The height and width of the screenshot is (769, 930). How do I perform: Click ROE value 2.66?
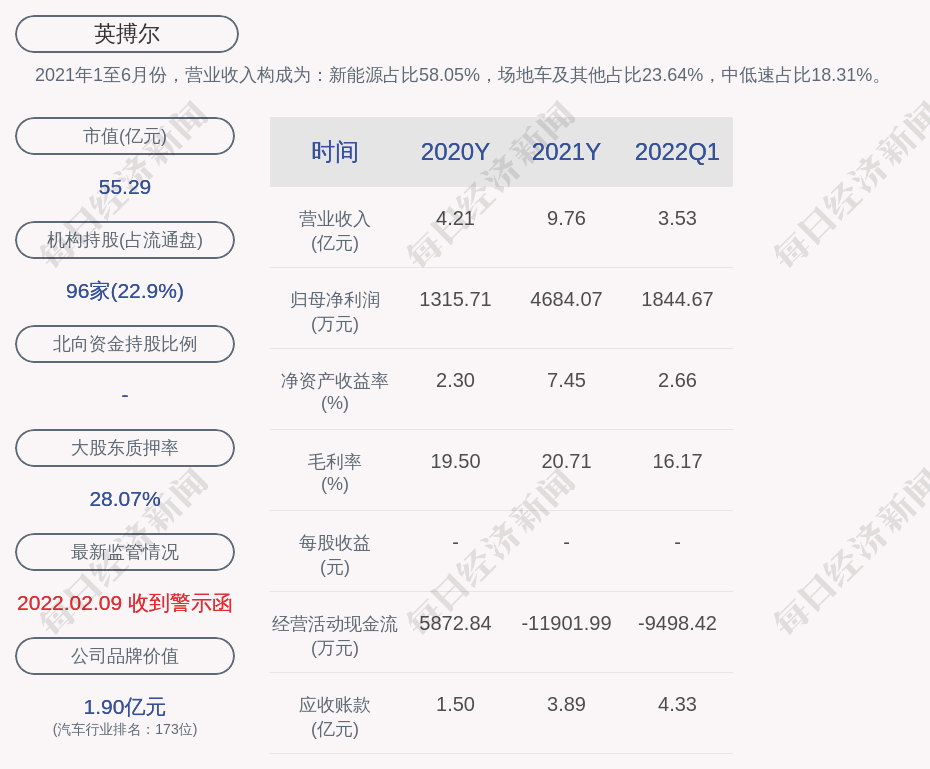[x=677, y=380]
